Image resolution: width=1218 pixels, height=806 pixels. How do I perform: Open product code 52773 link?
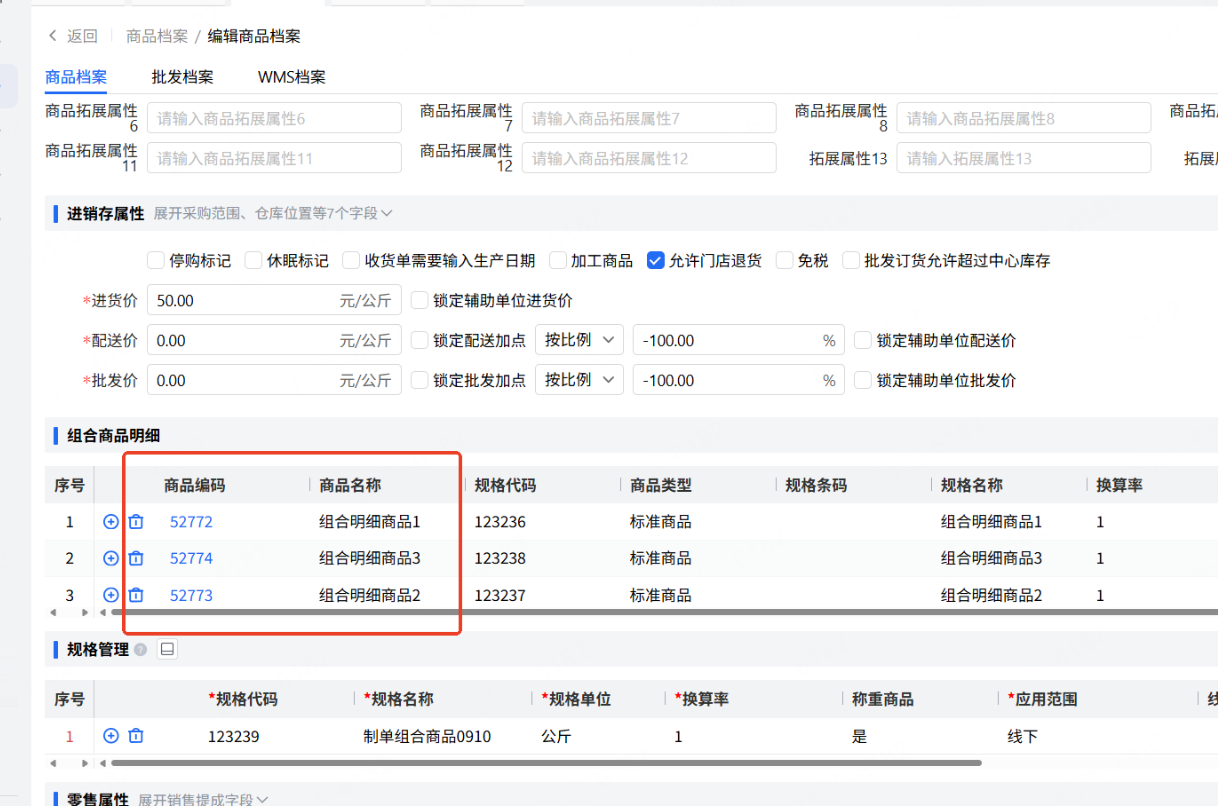coord(191,595)
